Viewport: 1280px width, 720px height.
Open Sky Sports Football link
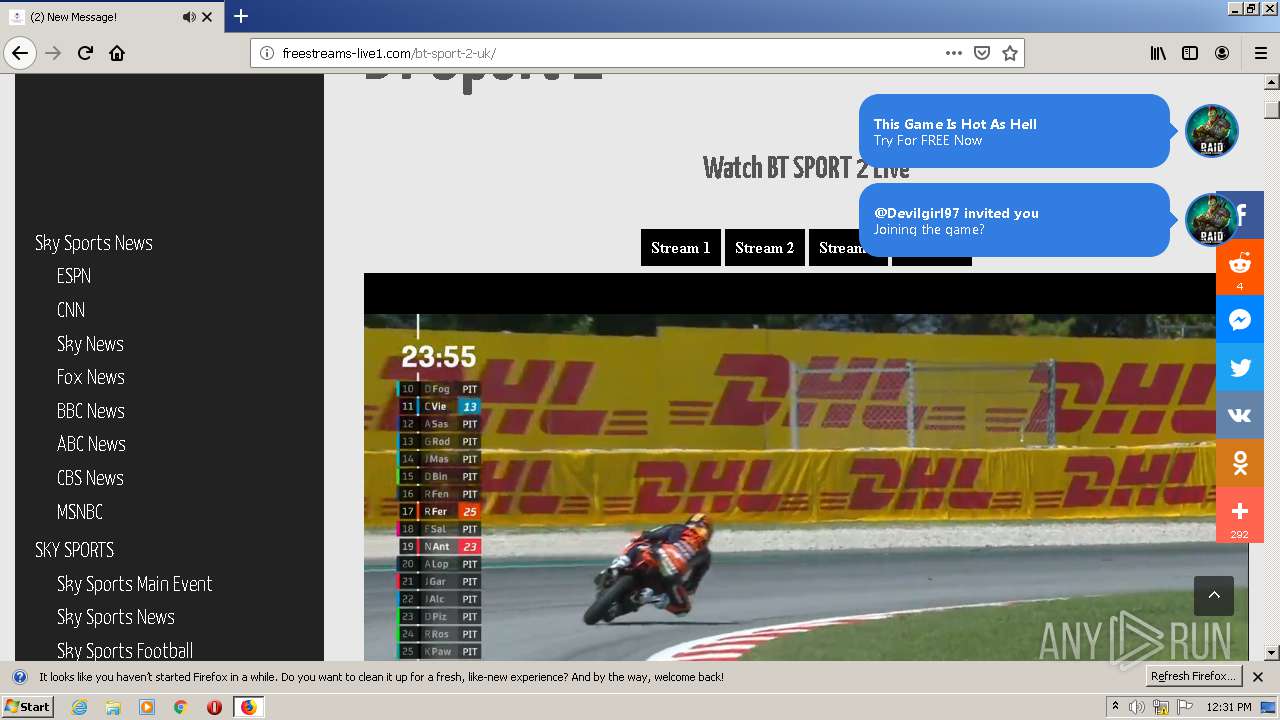[125, 650]
